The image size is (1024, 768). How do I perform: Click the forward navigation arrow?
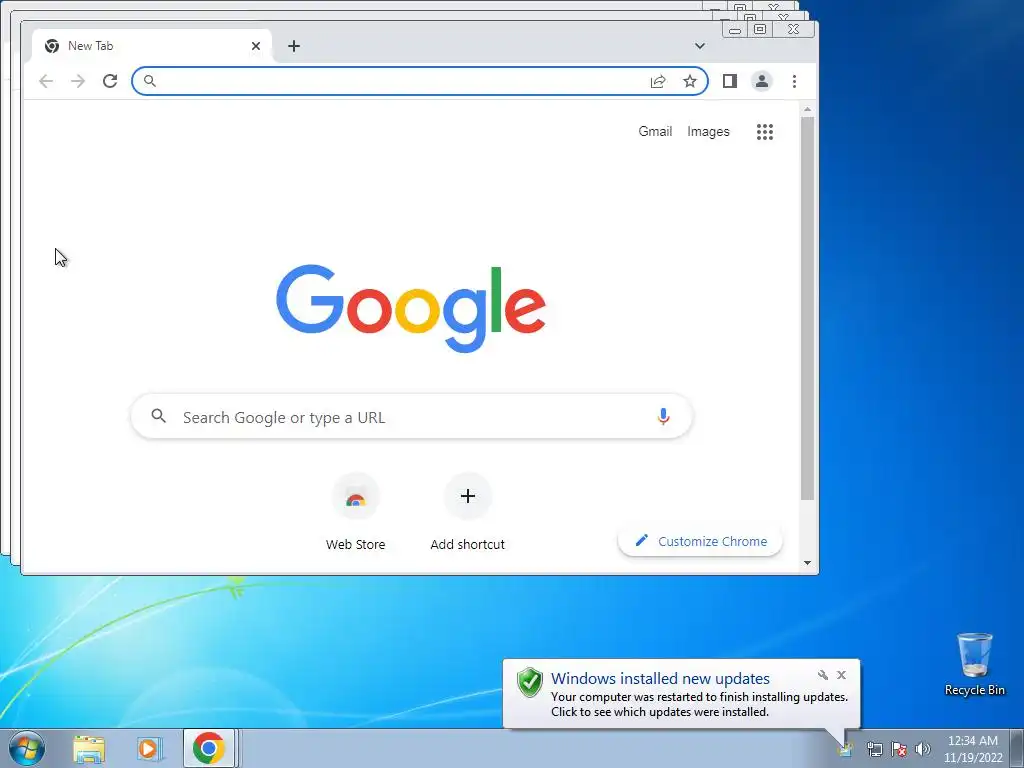tap(78, 81)
